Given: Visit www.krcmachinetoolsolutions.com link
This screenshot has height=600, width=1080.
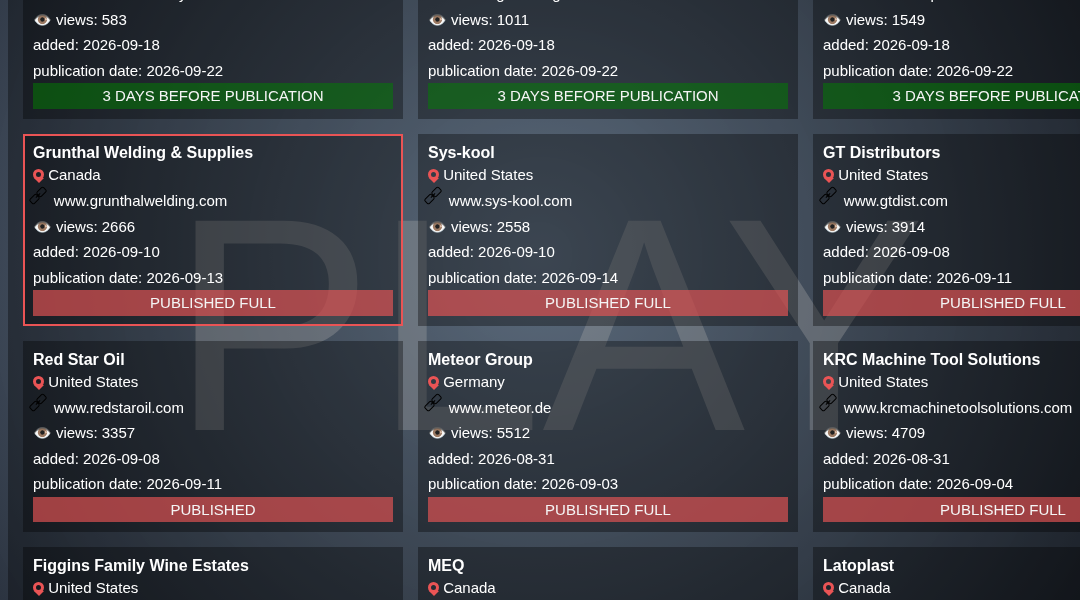Looking at the screenshot, I should 957,408.
